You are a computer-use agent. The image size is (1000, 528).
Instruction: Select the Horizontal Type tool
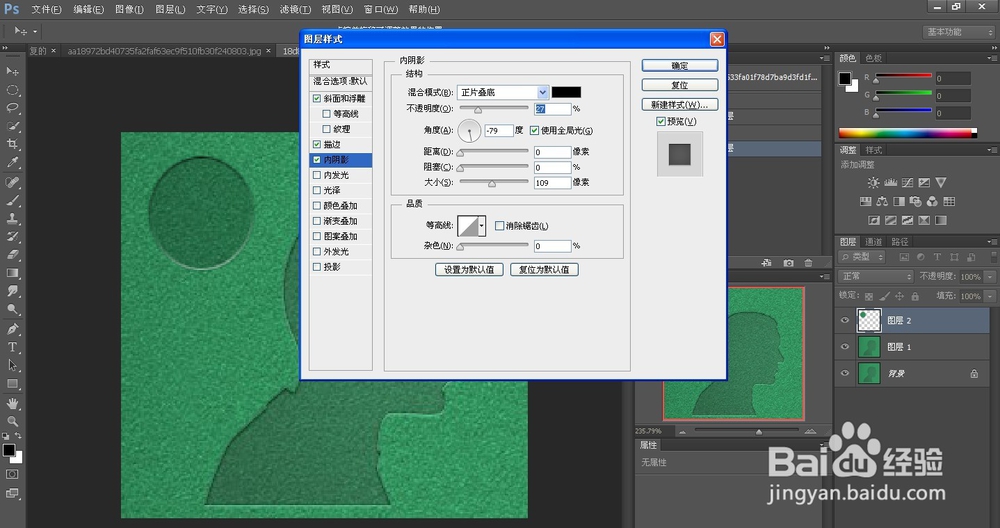12,348
